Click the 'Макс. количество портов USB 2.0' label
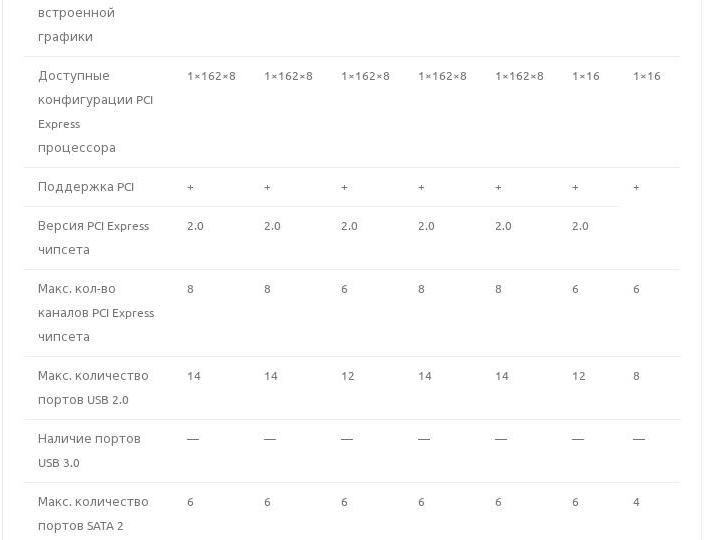 point(93,388)
